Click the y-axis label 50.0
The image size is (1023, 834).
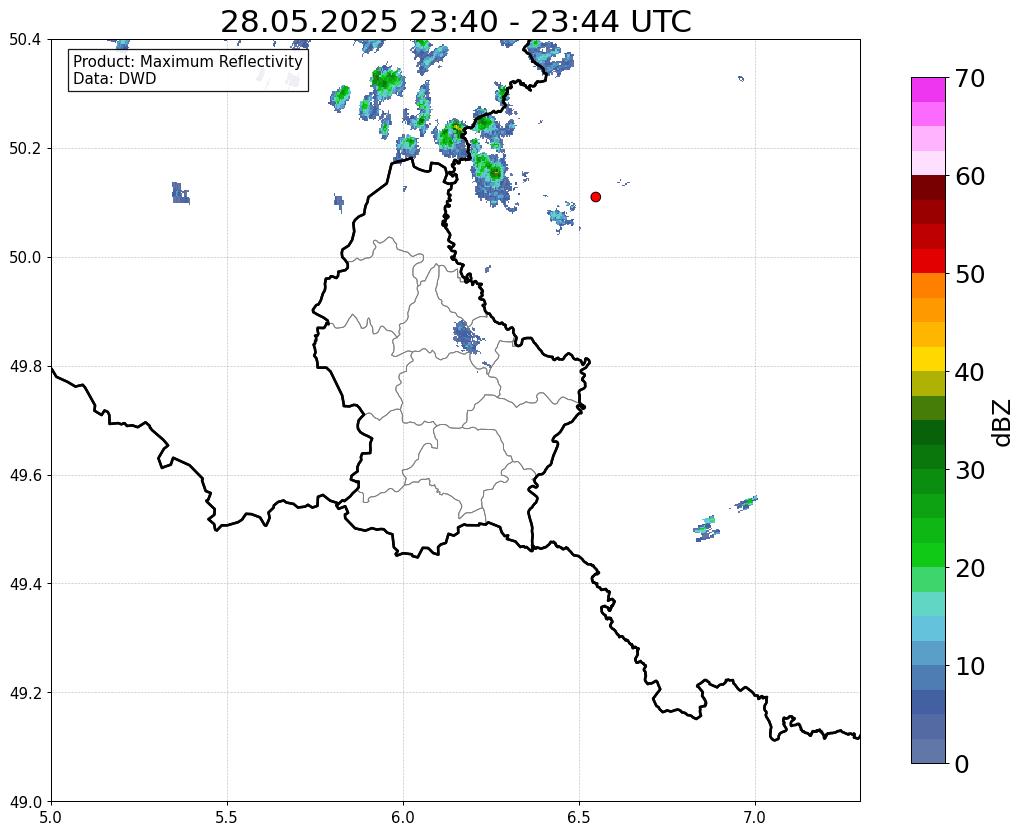25,258
